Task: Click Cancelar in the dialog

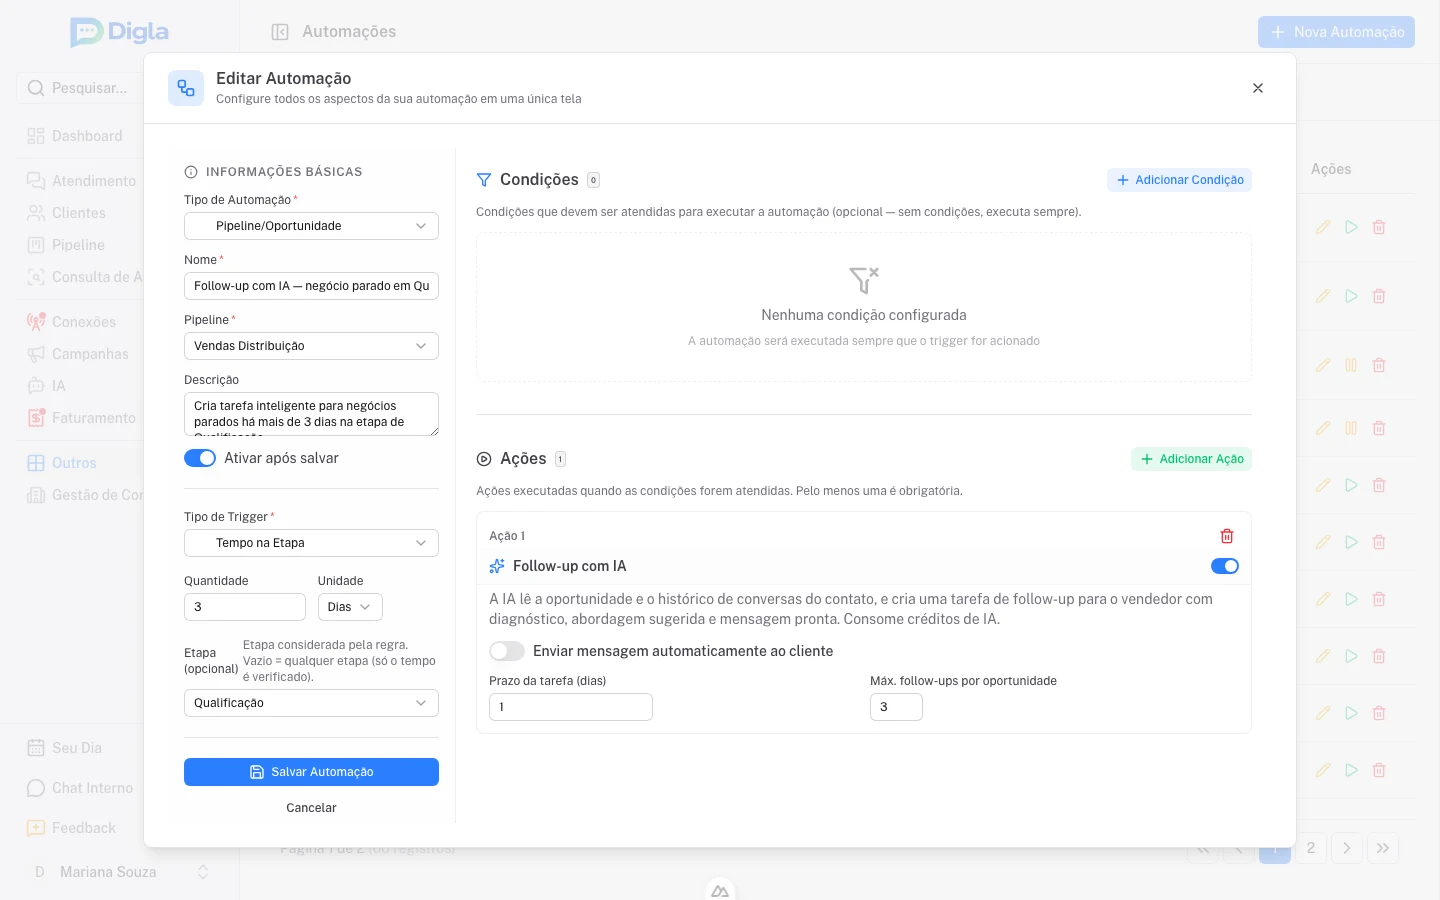Action: click(x=311, y=808)
